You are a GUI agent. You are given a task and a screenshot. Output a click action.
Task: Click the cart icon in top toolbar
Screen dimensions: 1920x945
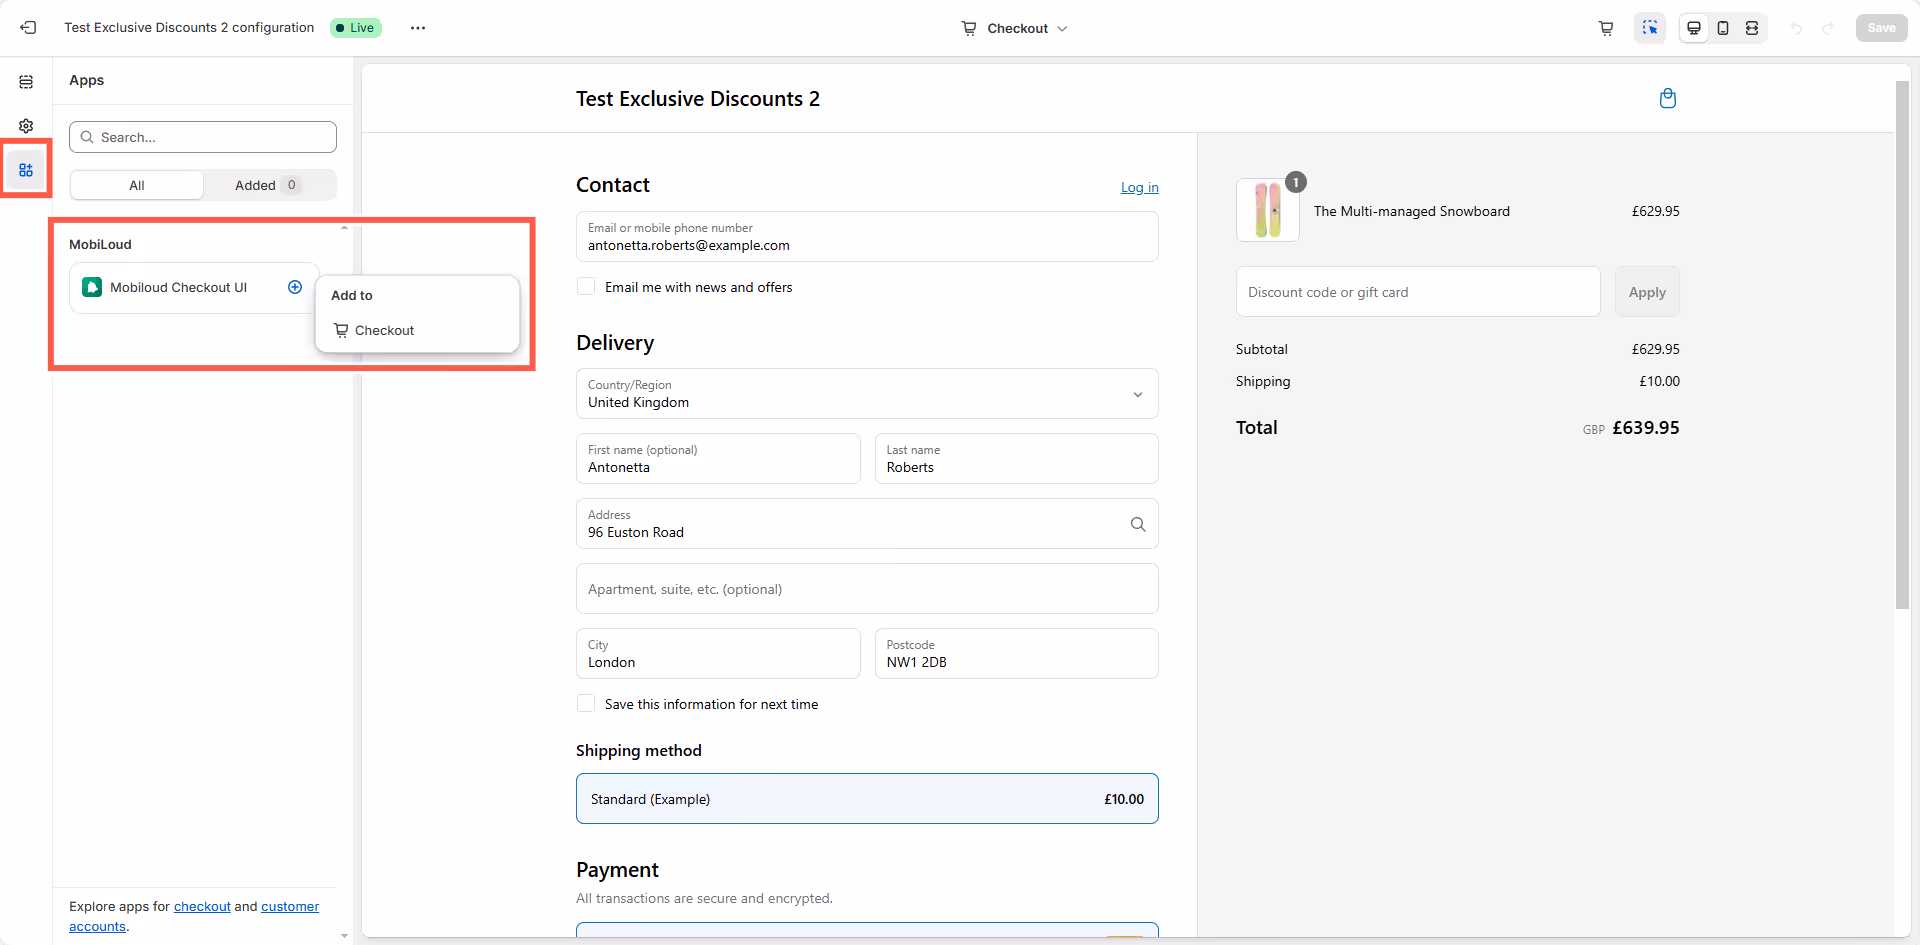tap(1606, 28)
